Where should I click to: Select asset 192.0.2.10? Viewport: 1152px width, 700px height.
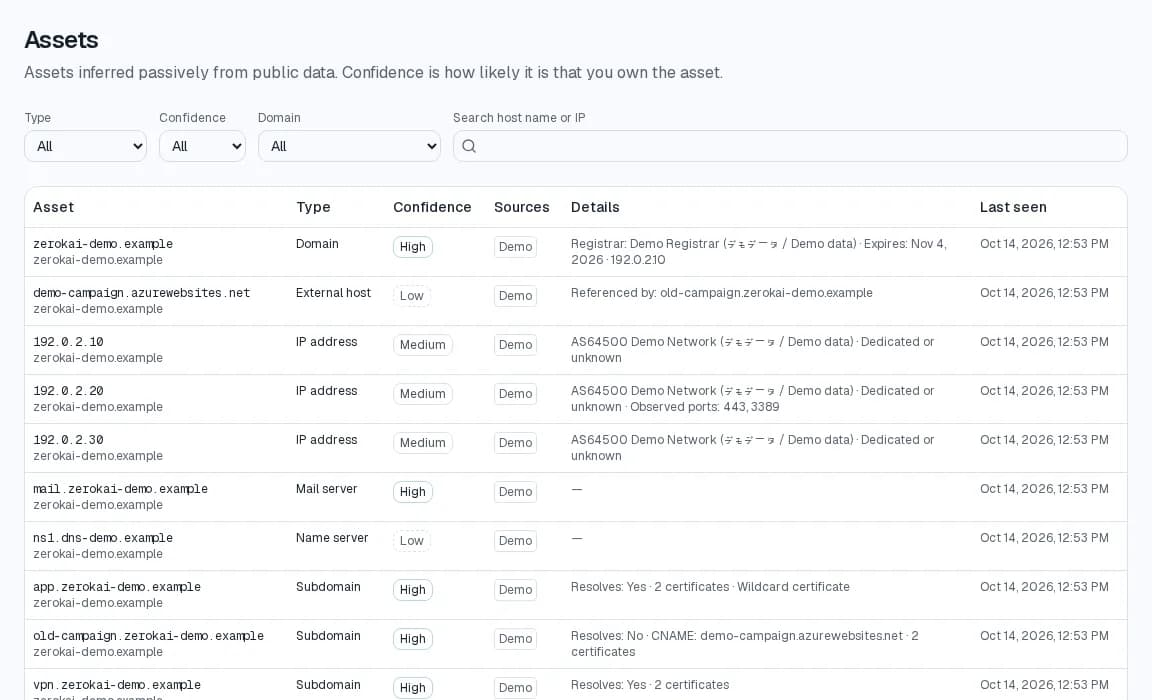pos(68,342)
